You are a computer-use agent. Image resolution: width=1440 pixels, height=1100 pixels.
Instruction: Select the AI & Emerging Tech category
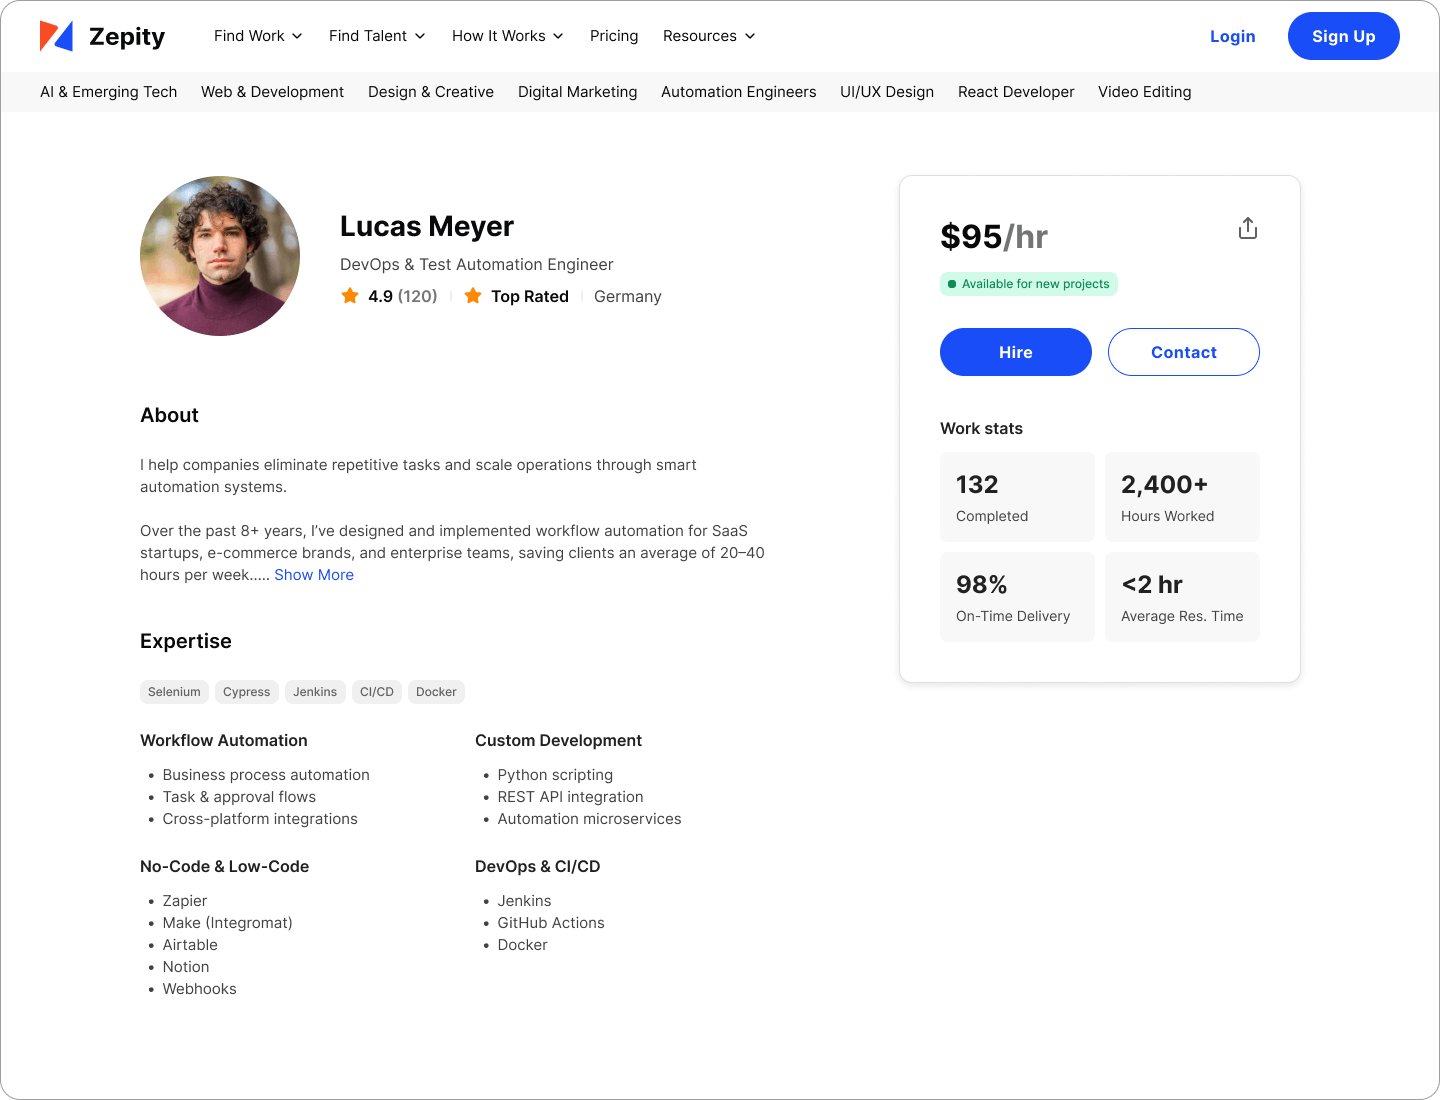[x=109, y=92]
